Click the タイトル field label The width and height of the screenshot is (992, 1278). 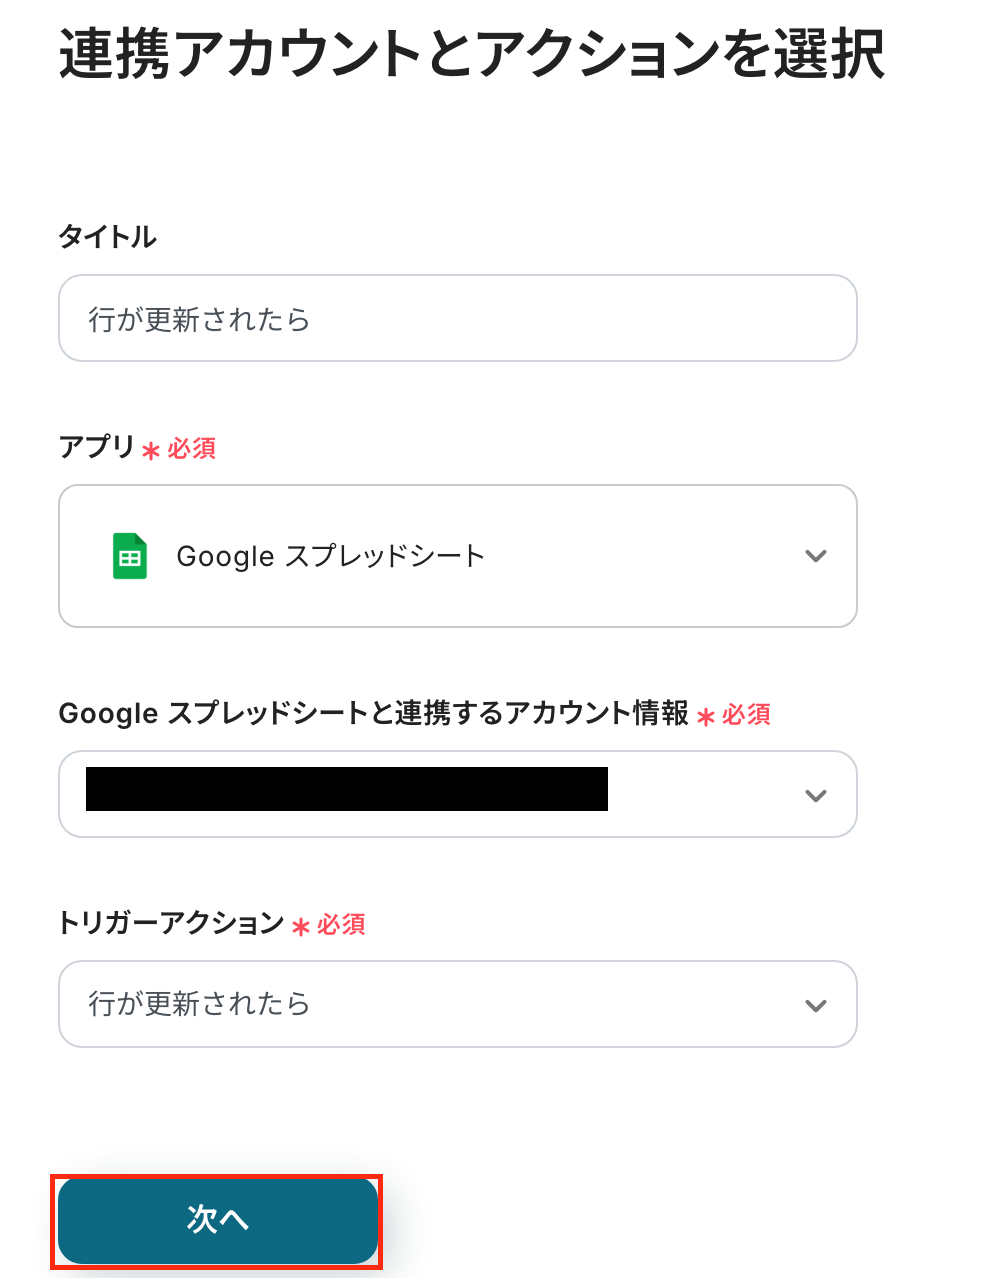click(x=107, y=237)
